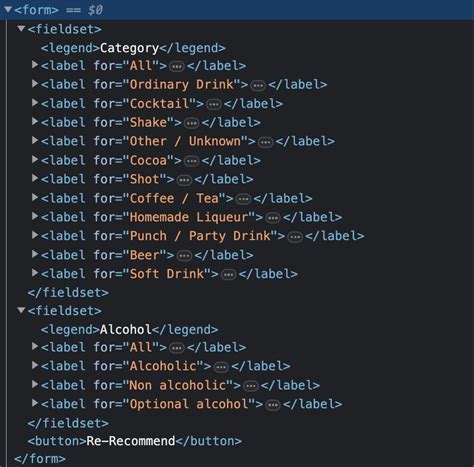Image resolution: width=474 pixels, height=467 pixels.
Task: Select the Category legend element line
Action: click(x=133, y=48)
